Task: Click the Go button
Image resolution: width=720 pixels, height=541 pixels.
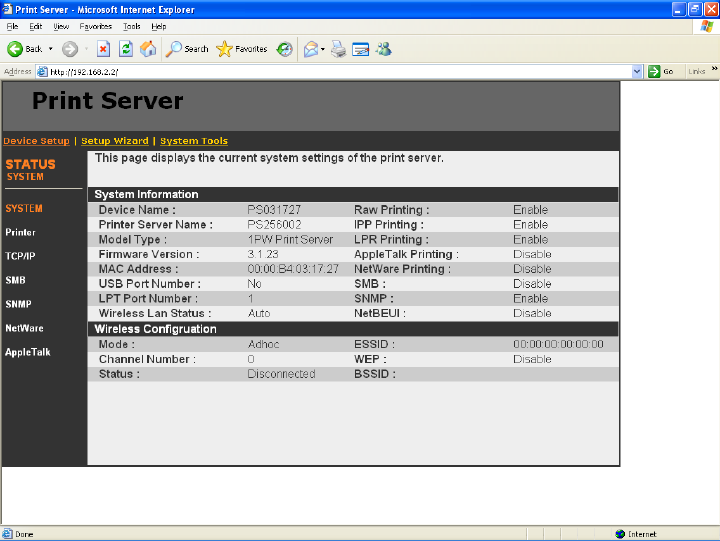Action: pos(661,71)
